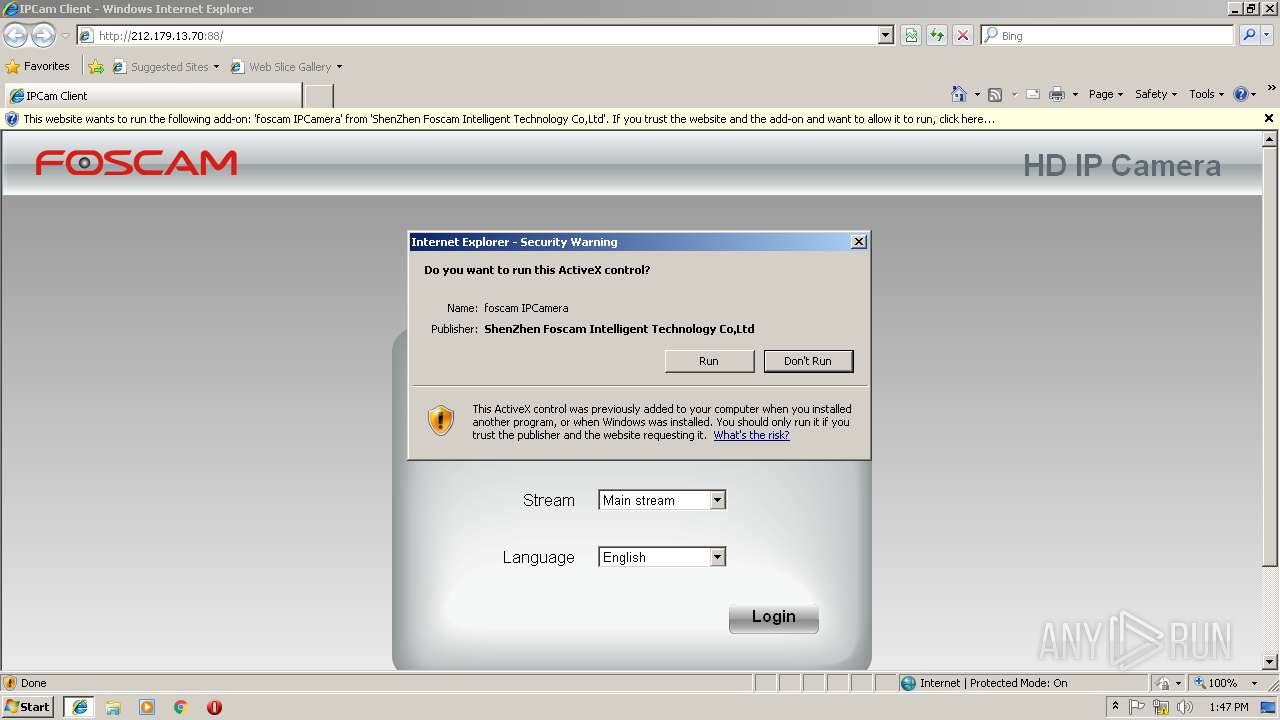Screen dimensions: 1280x720
Task: Open the Tools menu
Action: (x=1206, y=94)
